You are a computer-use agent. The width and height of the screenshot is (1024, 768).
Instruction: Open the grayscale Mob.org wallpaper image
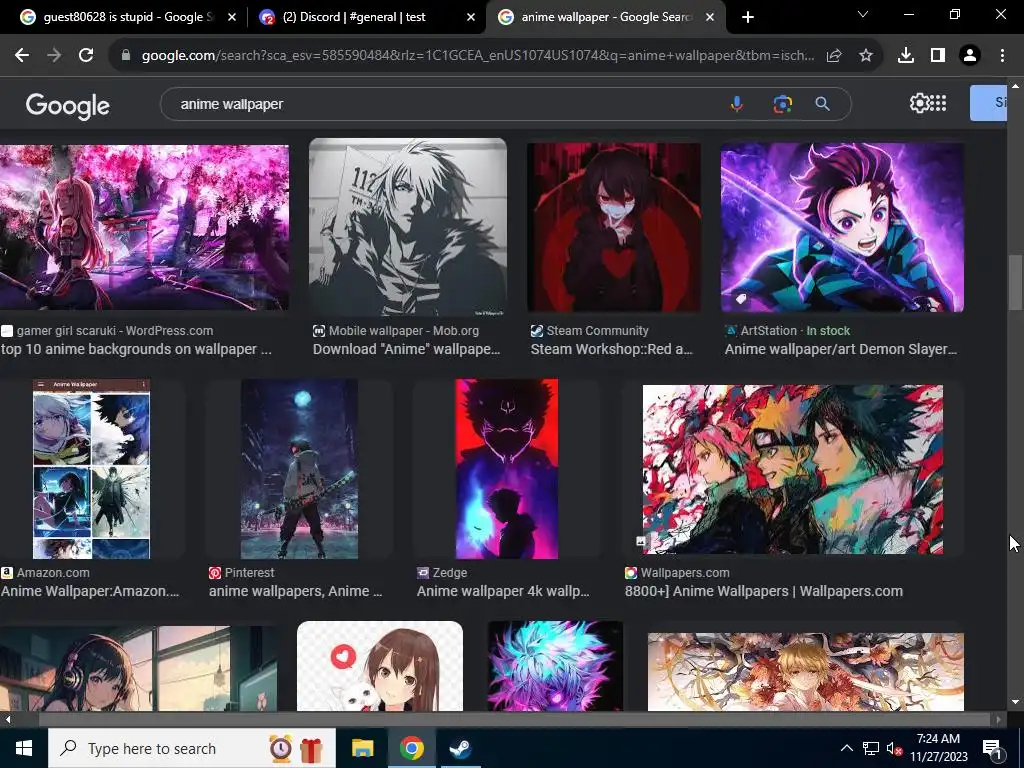pyautogui.click(x=408, y=227)
